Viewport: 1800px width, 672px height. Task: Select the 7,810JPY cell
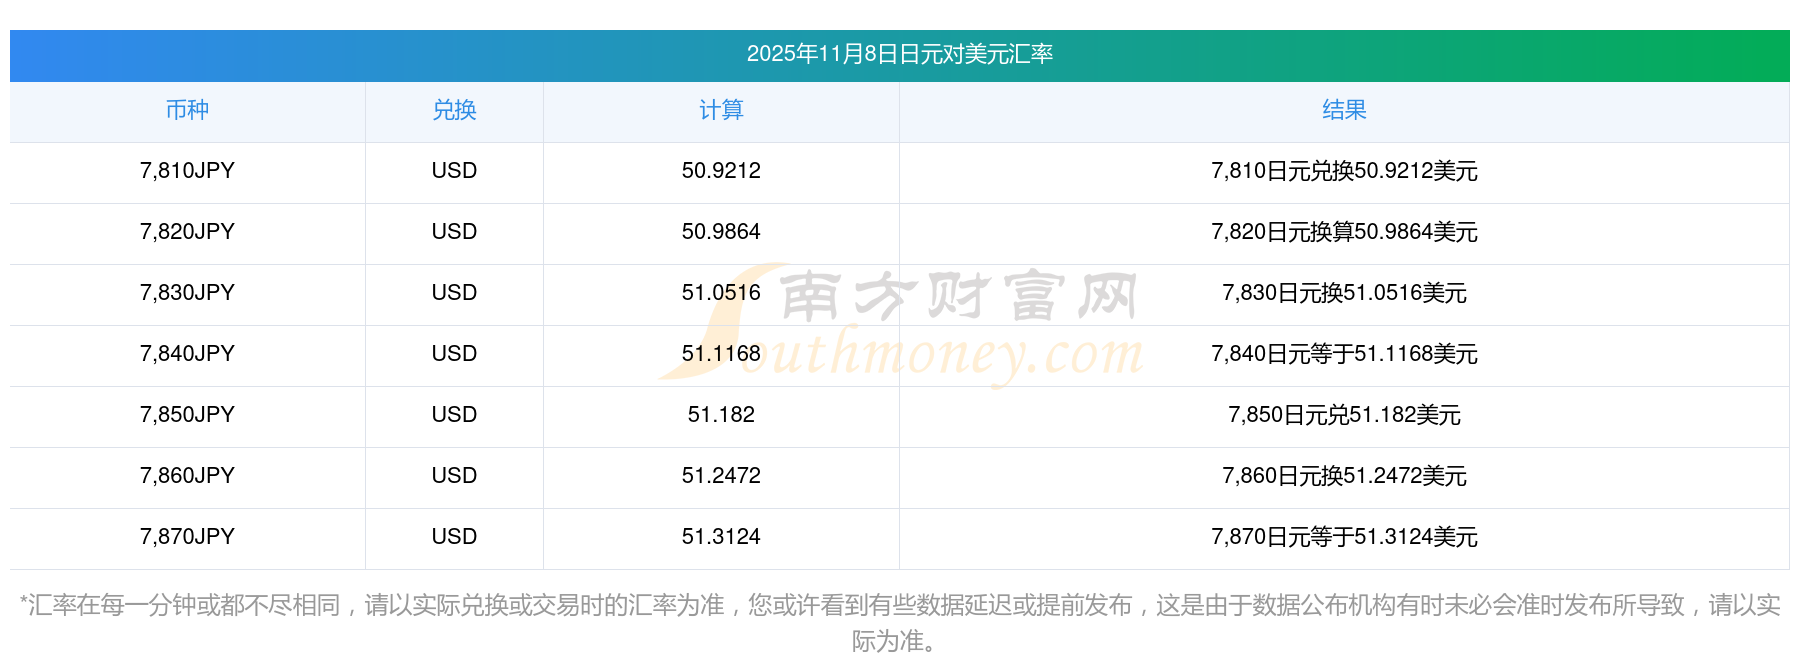pos(187,171)
